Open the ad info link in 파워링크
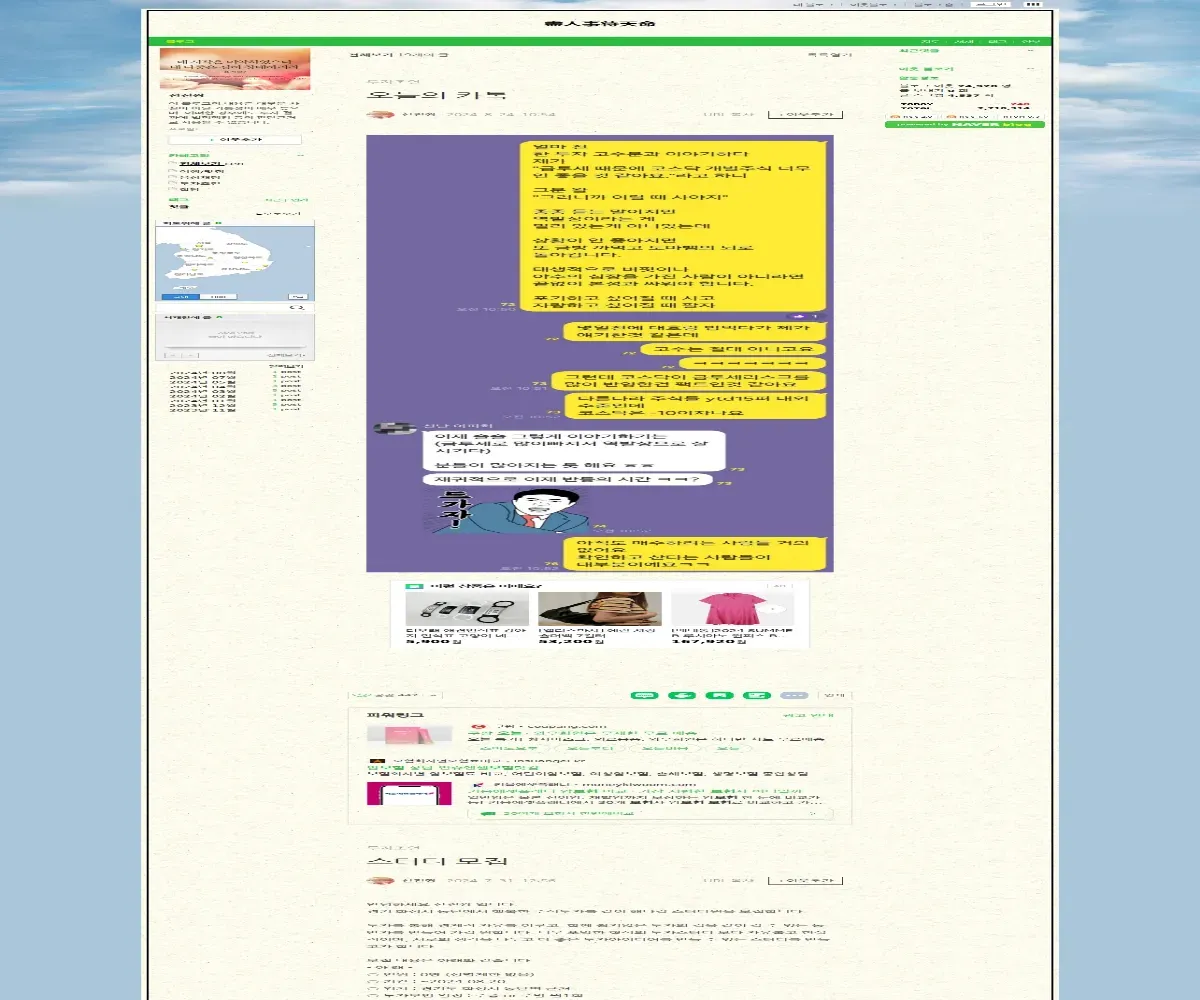 (807, 716)
